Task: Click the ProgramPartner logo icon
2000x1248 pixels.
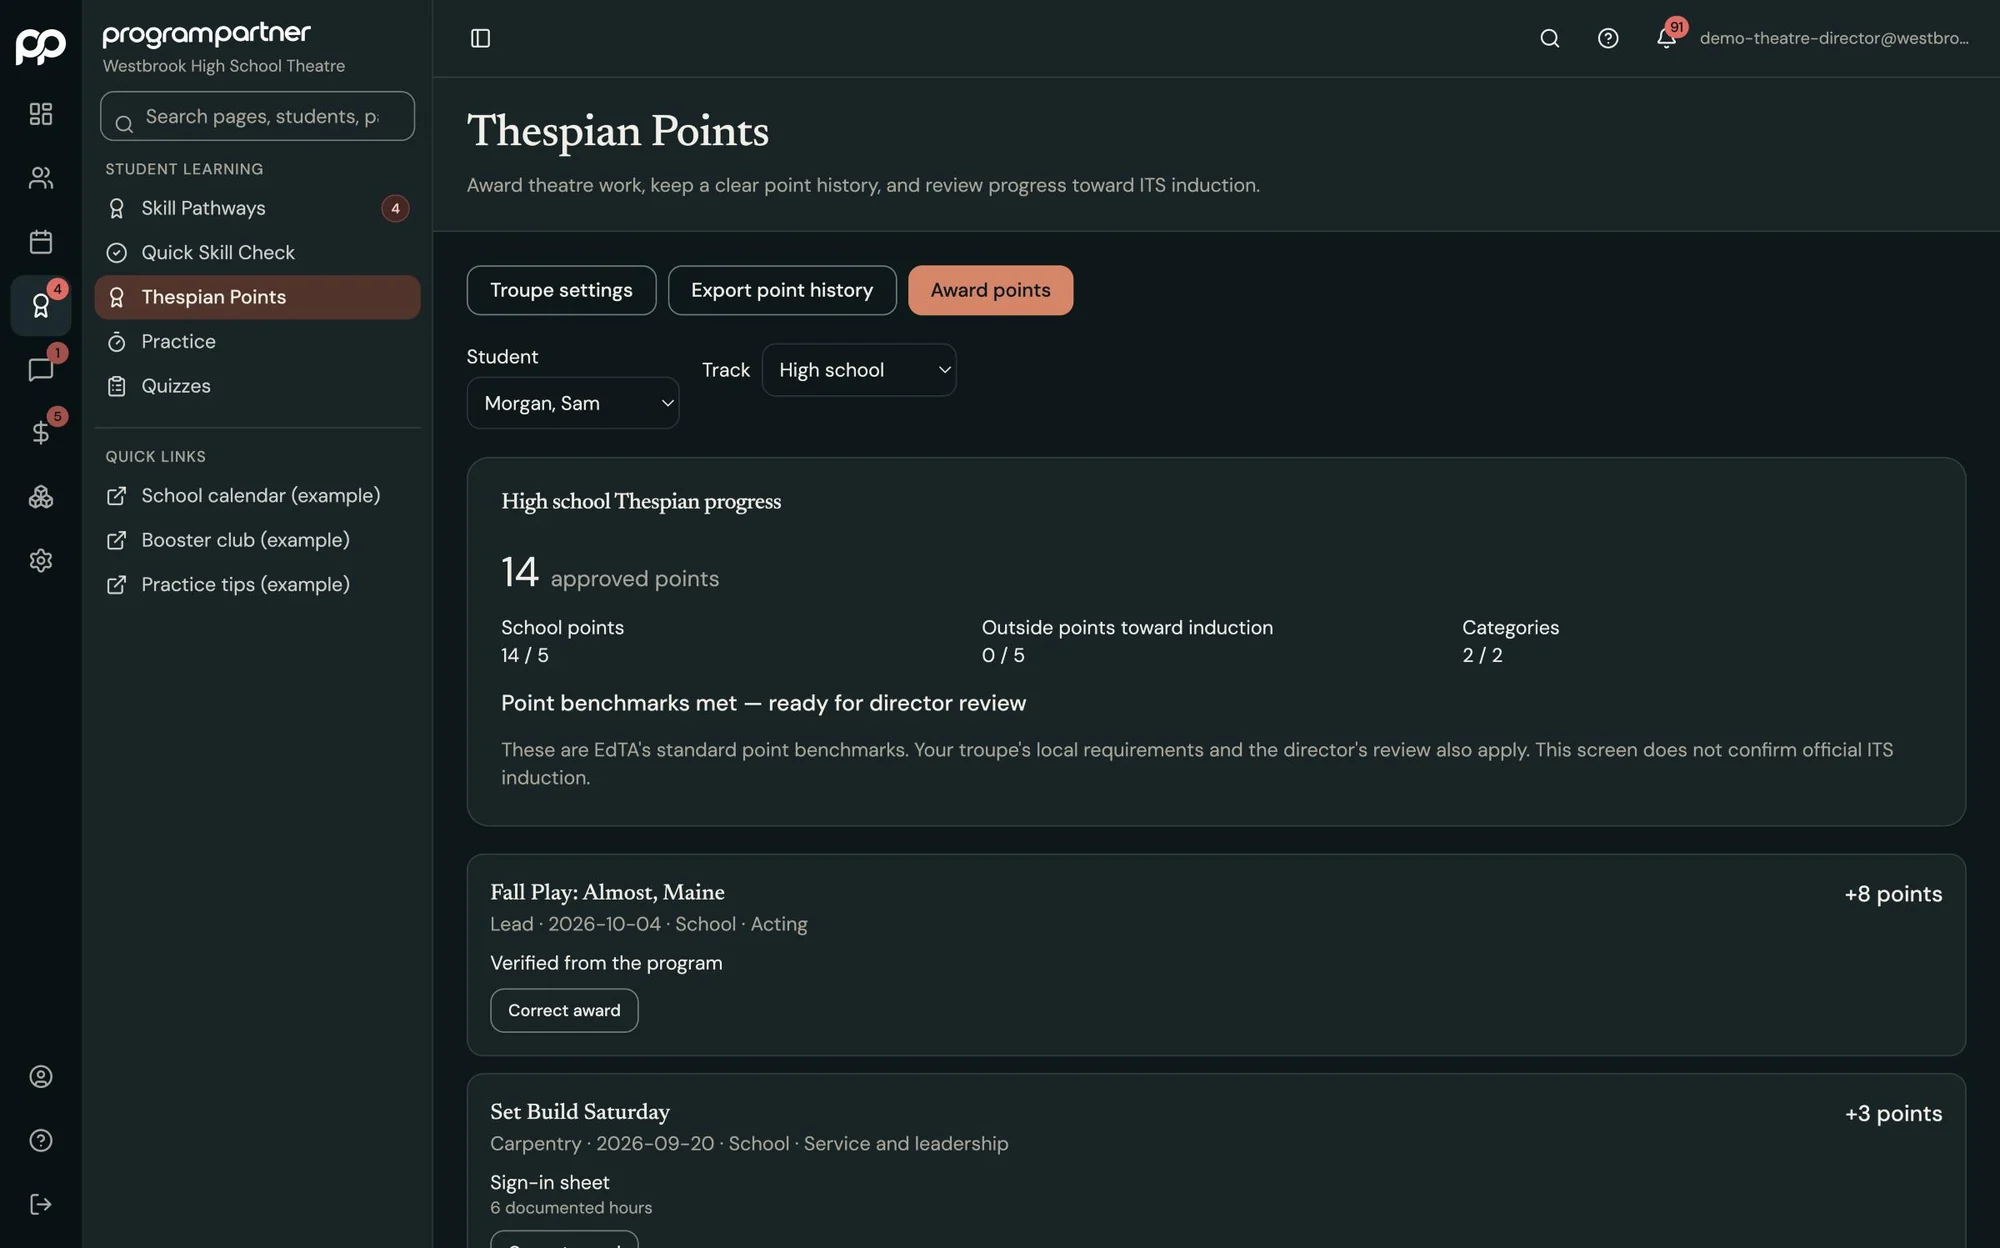Action: [40, 45]
